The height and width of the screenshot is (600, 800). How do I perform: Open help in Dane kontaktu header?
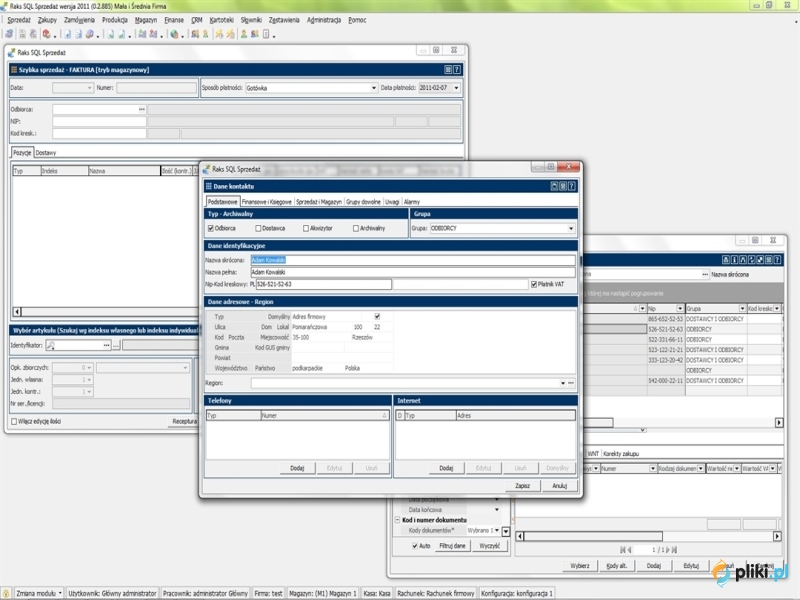coord(572,186)
